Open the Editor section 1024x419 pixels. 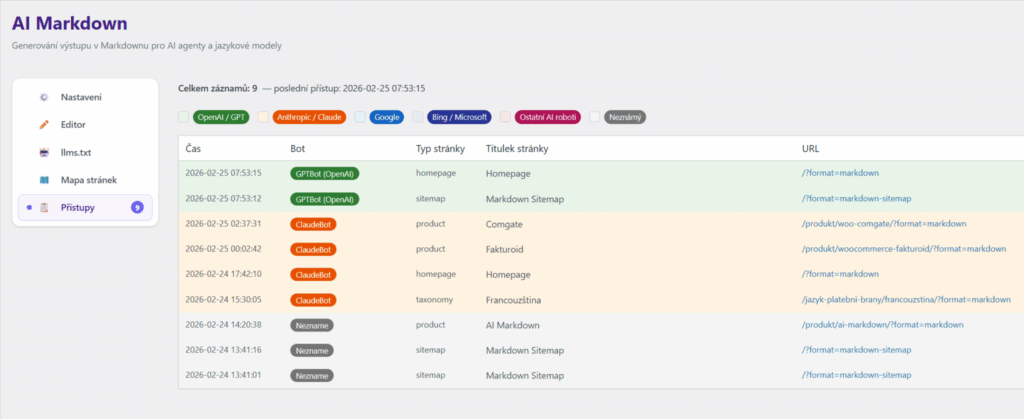click(85, 125)
